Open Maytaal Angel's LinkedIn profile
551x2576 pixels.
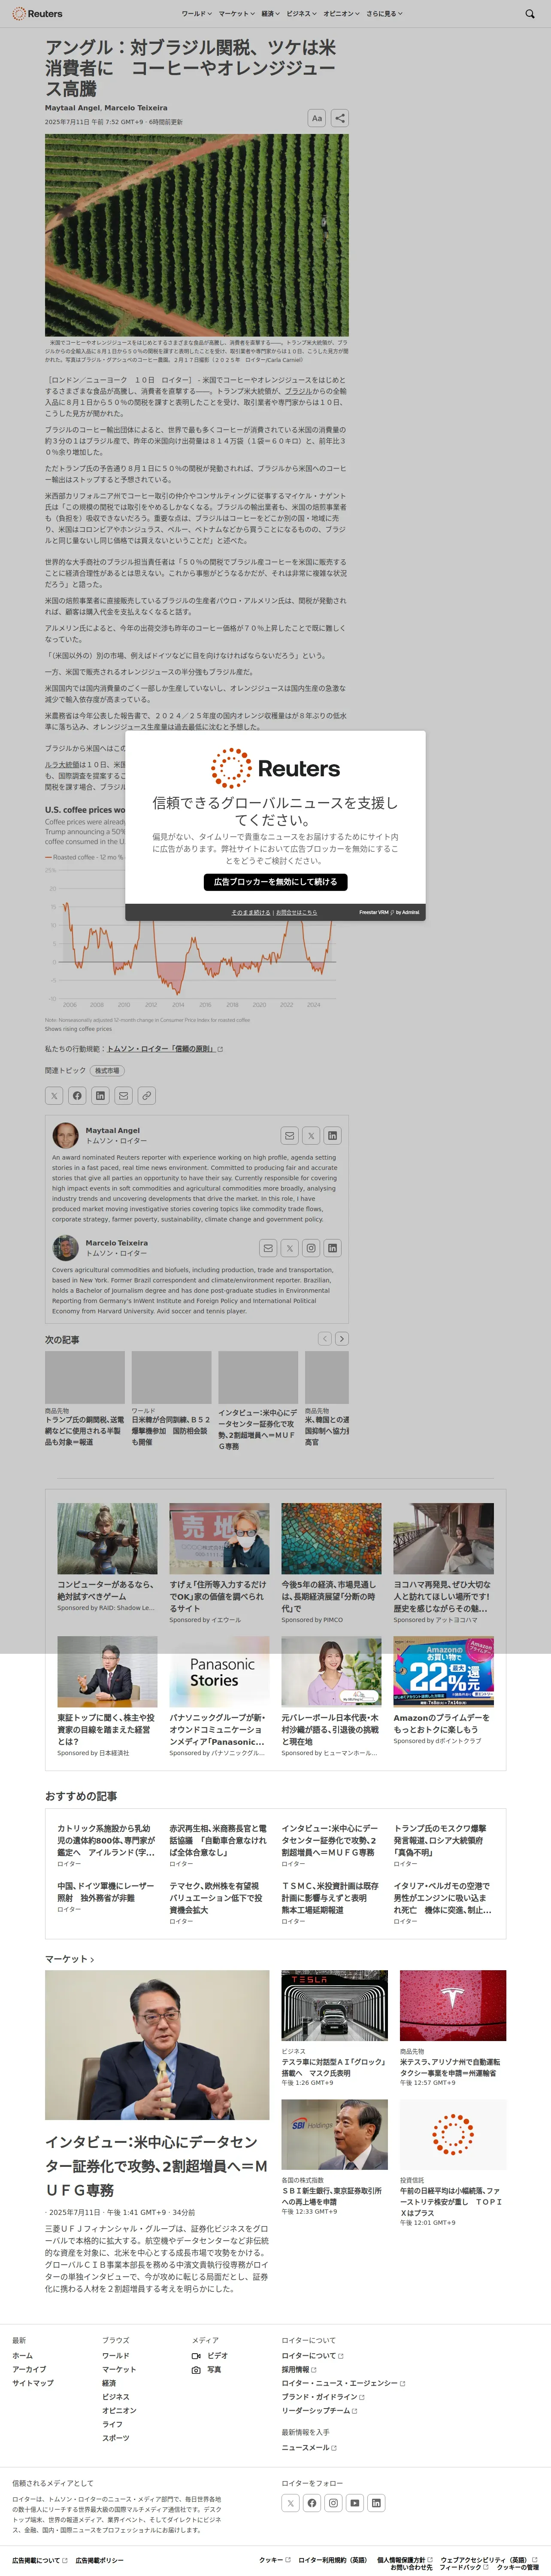pyautogui.click(x=333, y=1136)
